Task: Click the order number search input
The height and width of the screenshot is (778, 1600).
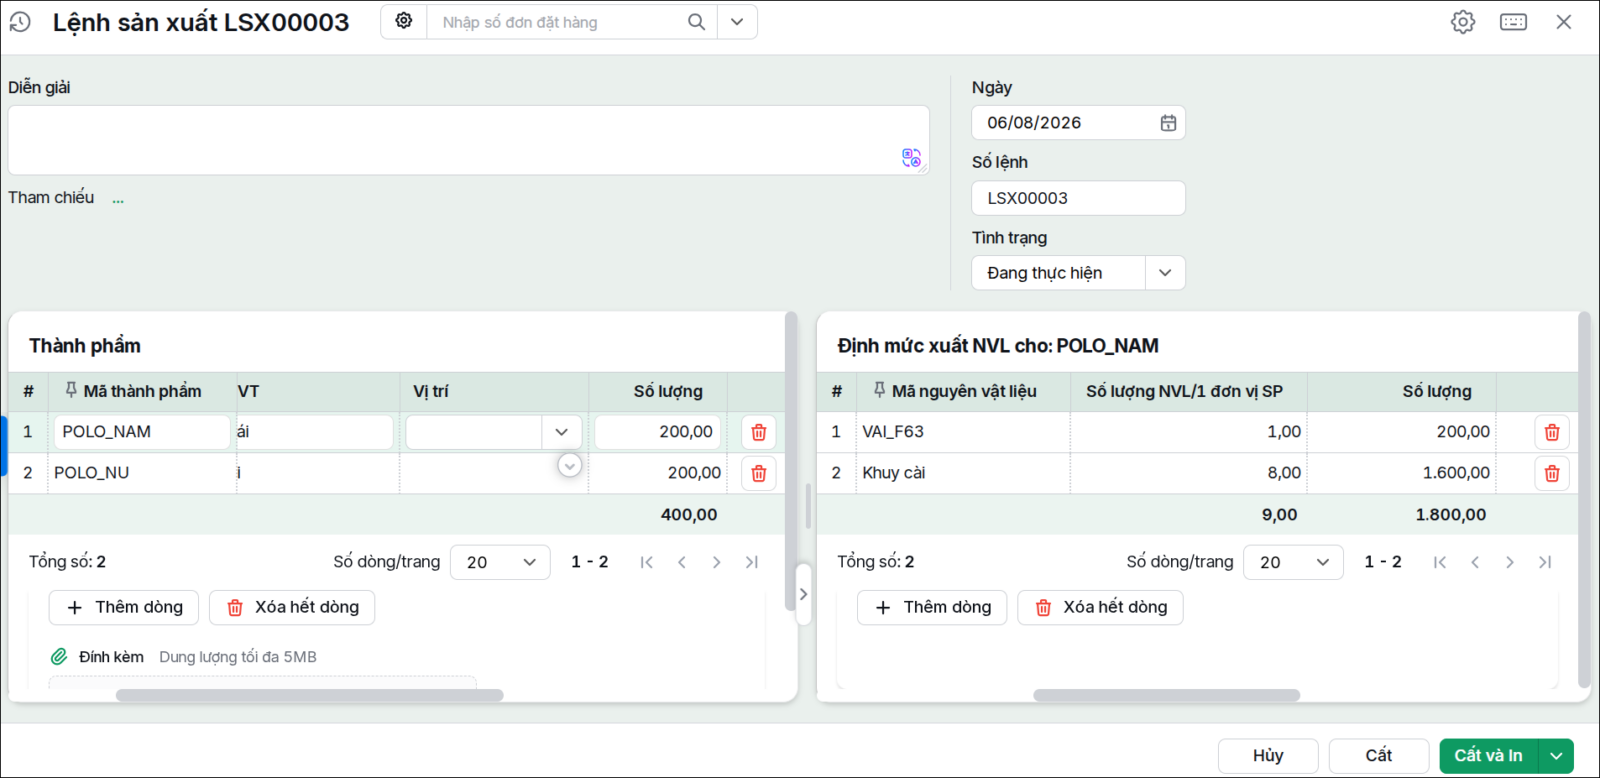Action: click(556, 22)
